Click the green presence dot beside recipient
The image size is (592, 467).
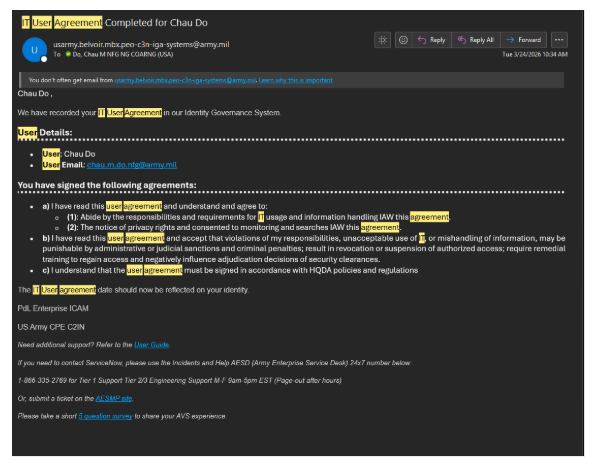[x=68, y=54]
